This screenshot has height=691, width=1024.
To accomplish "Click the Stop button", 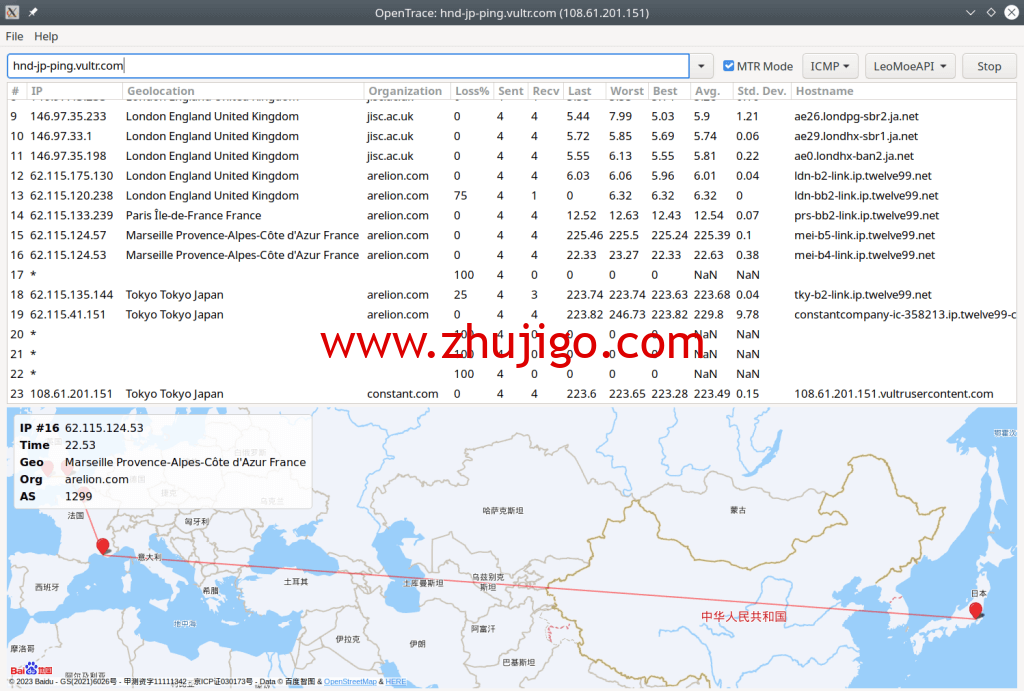I will (989, 66).
